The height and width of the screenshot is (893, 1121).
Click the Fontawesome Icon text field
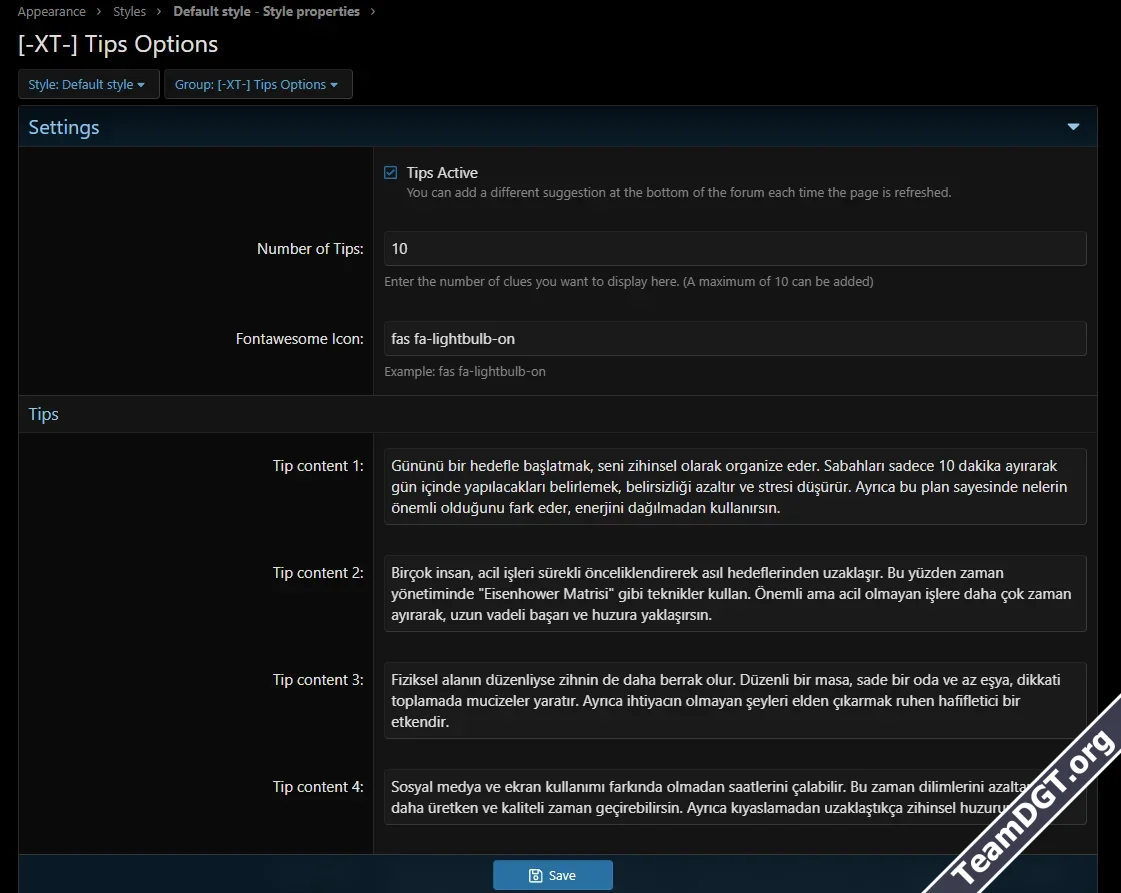[734, 339]
